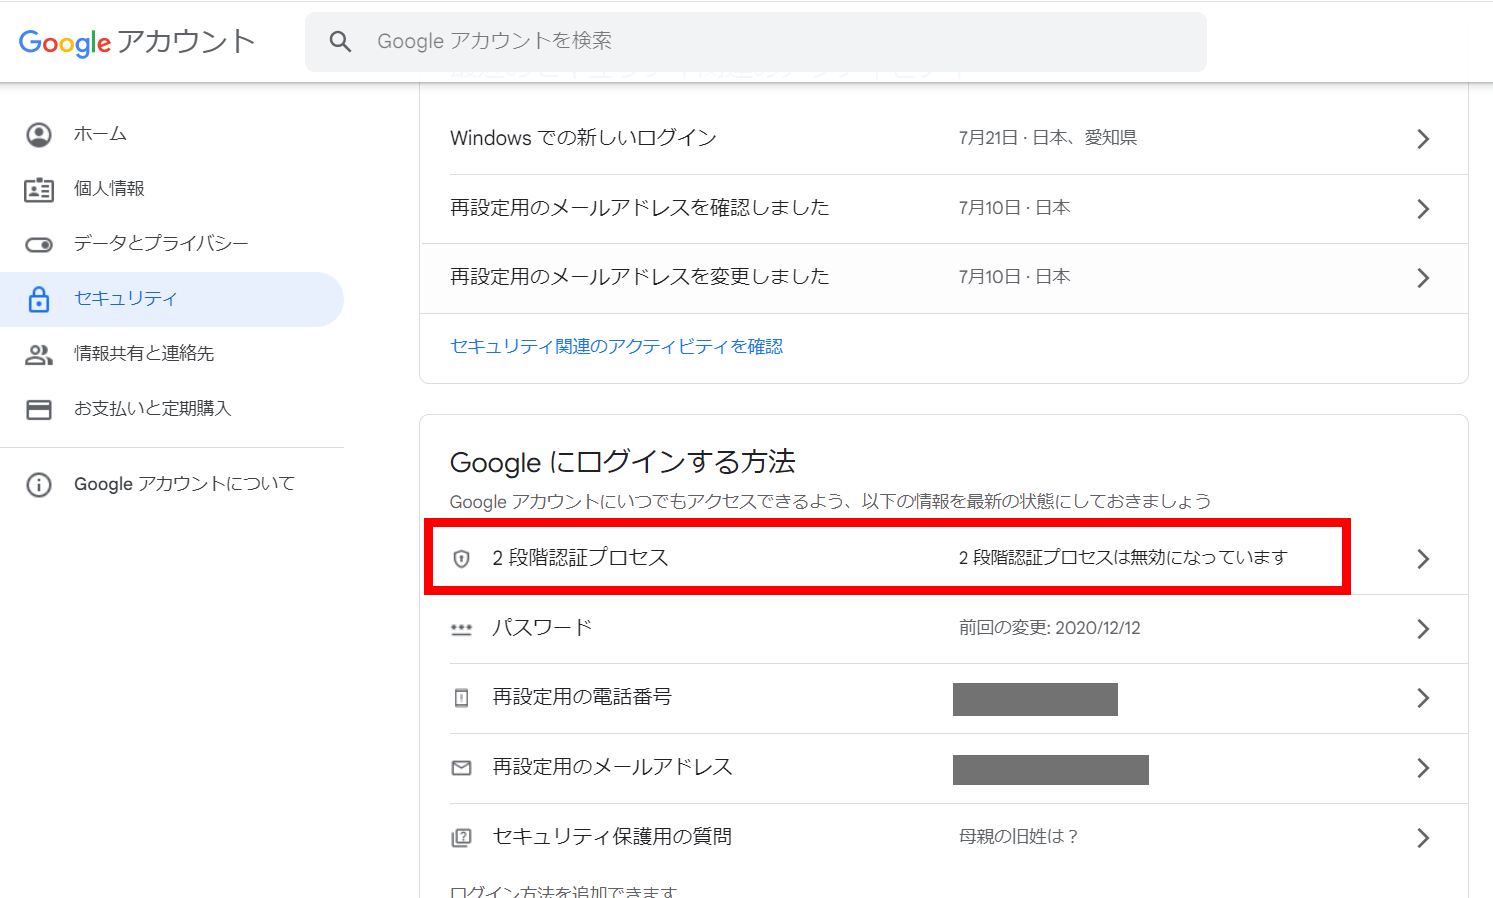
Task: Open お支払いと定期購入 in the sidebar
Action: click(172, 409)
